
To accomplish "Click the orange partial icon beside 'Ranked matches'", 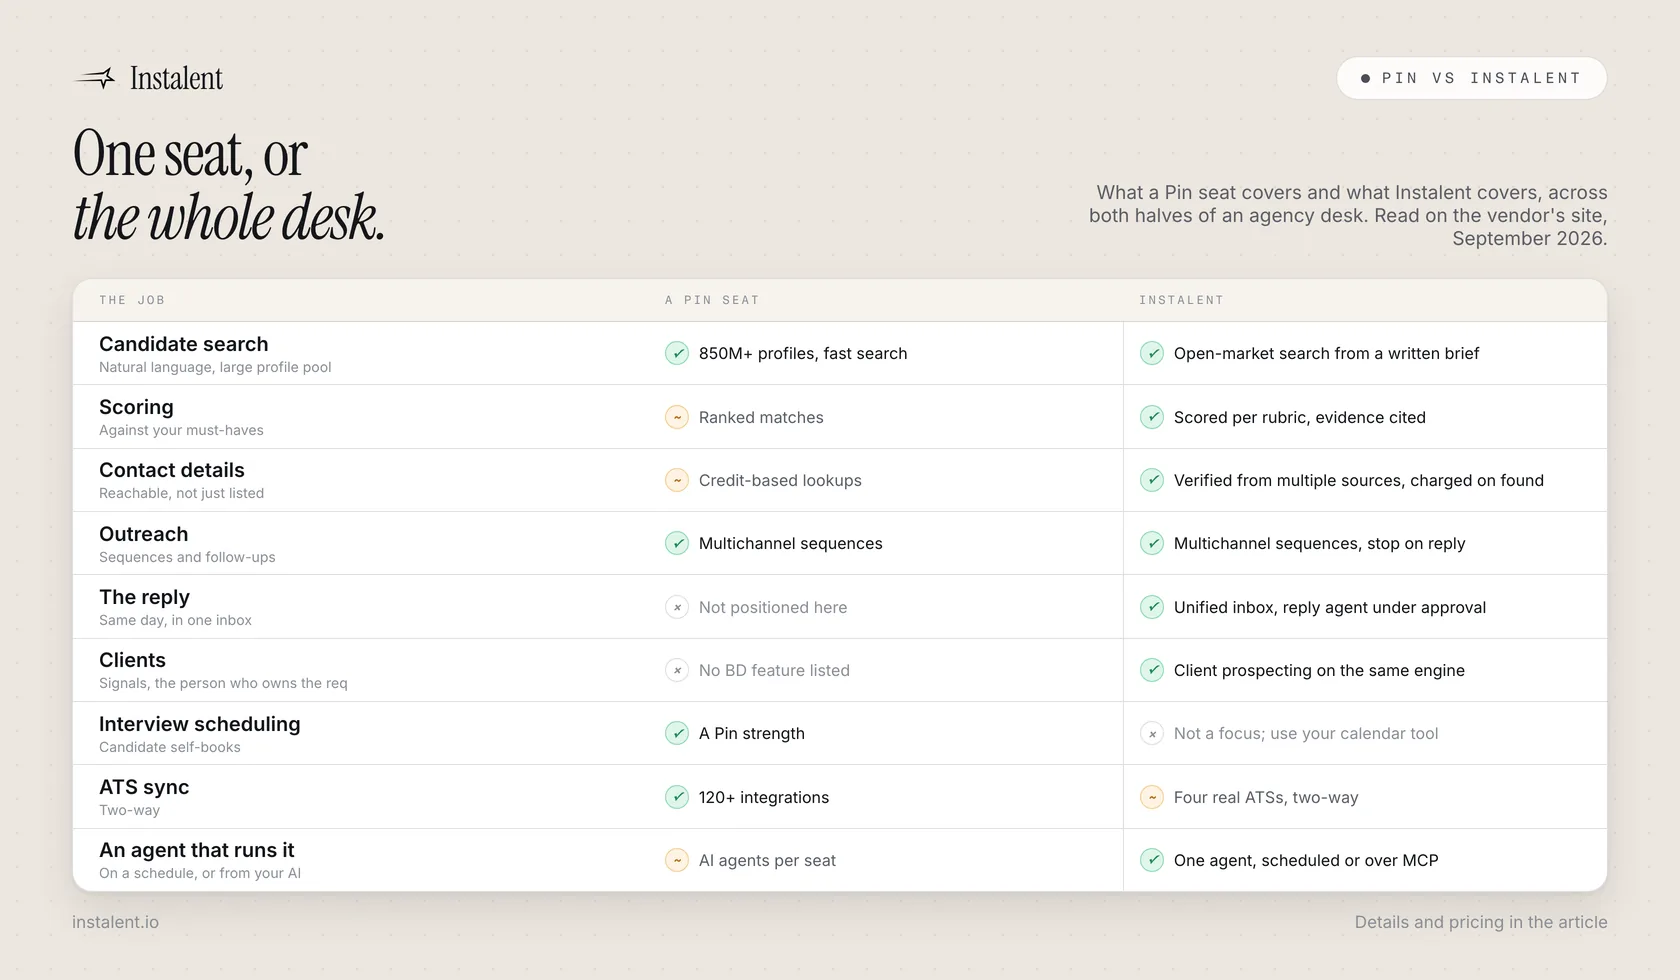I will 677,417.
